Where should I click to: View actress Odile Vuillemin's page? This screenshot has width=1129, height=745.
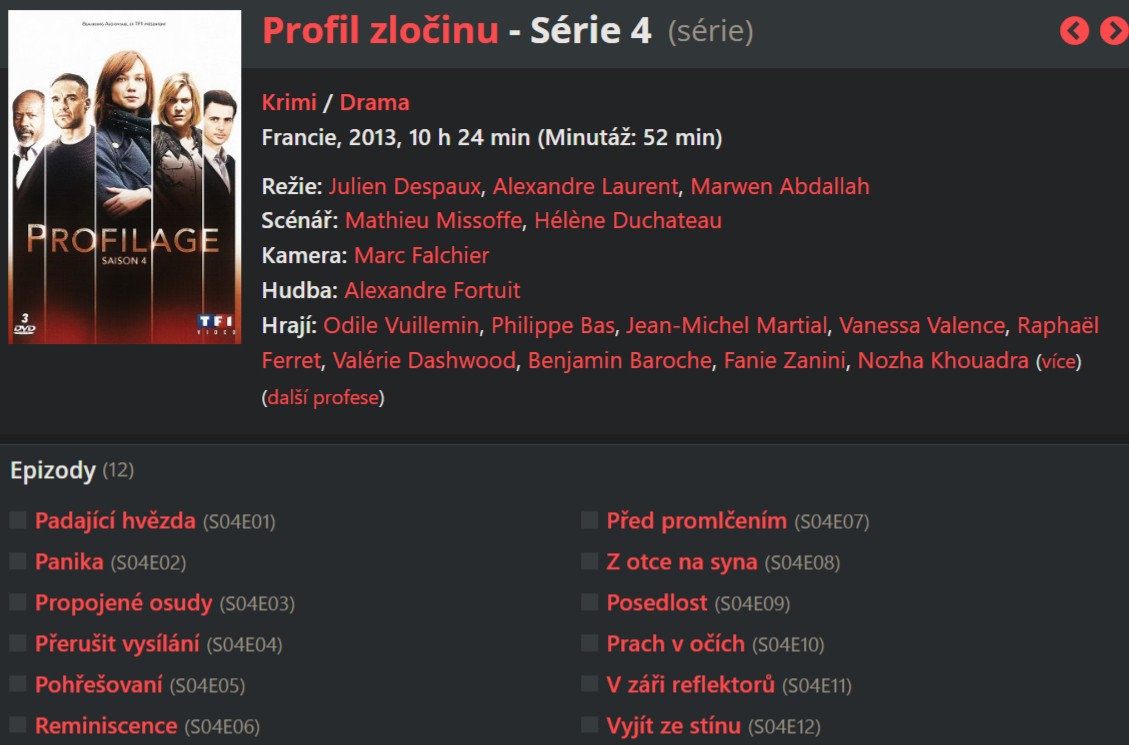pyautogui.click(x=401, y=325)
